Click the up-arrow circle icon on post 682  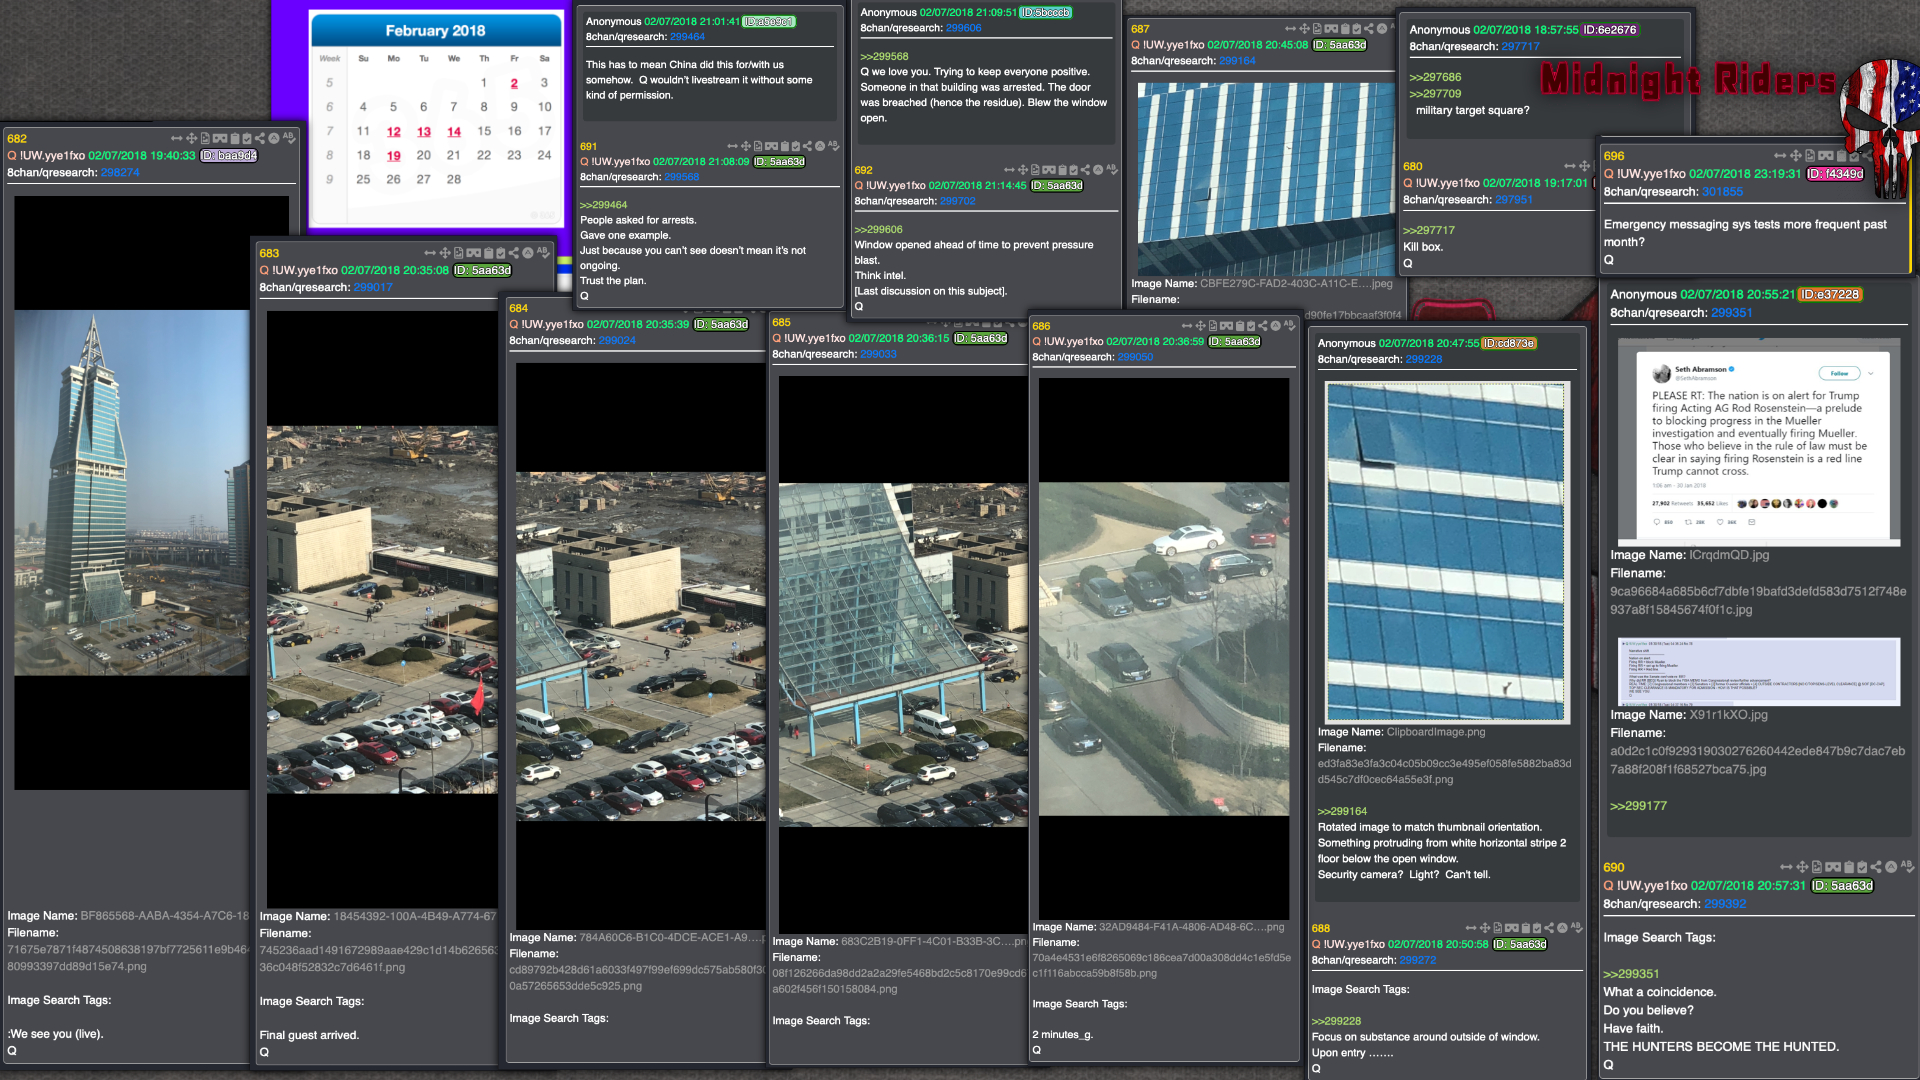click(x=274, y=138)
